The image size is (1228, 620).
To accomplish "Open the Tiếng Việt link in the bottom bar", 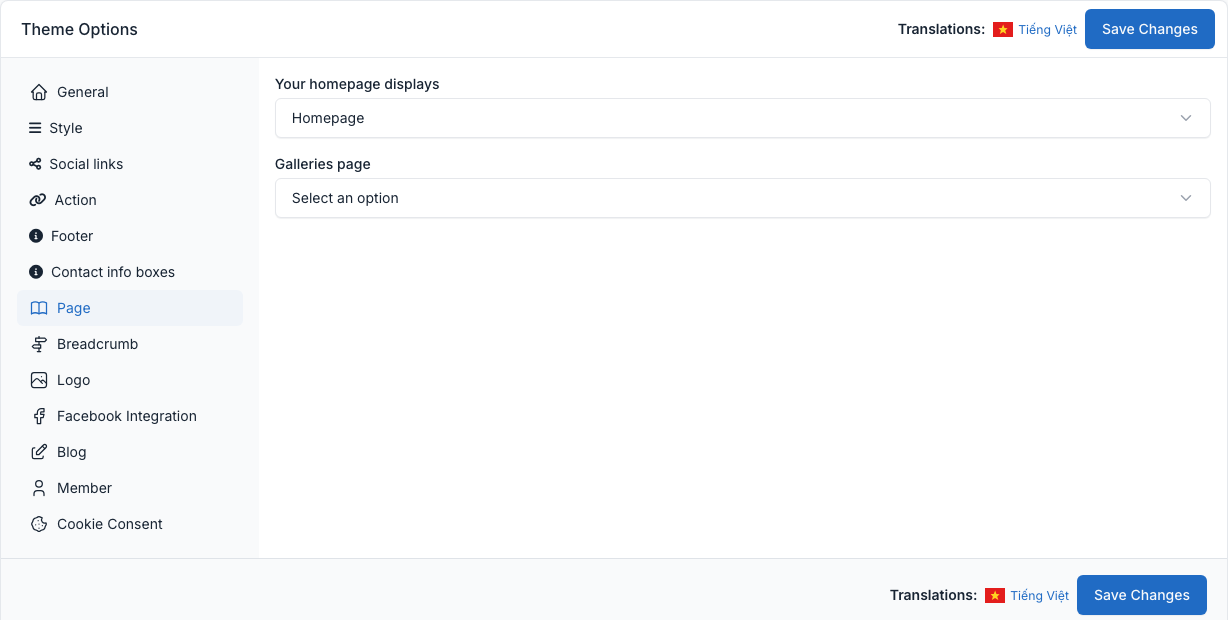I will [x=1040, y=596].
